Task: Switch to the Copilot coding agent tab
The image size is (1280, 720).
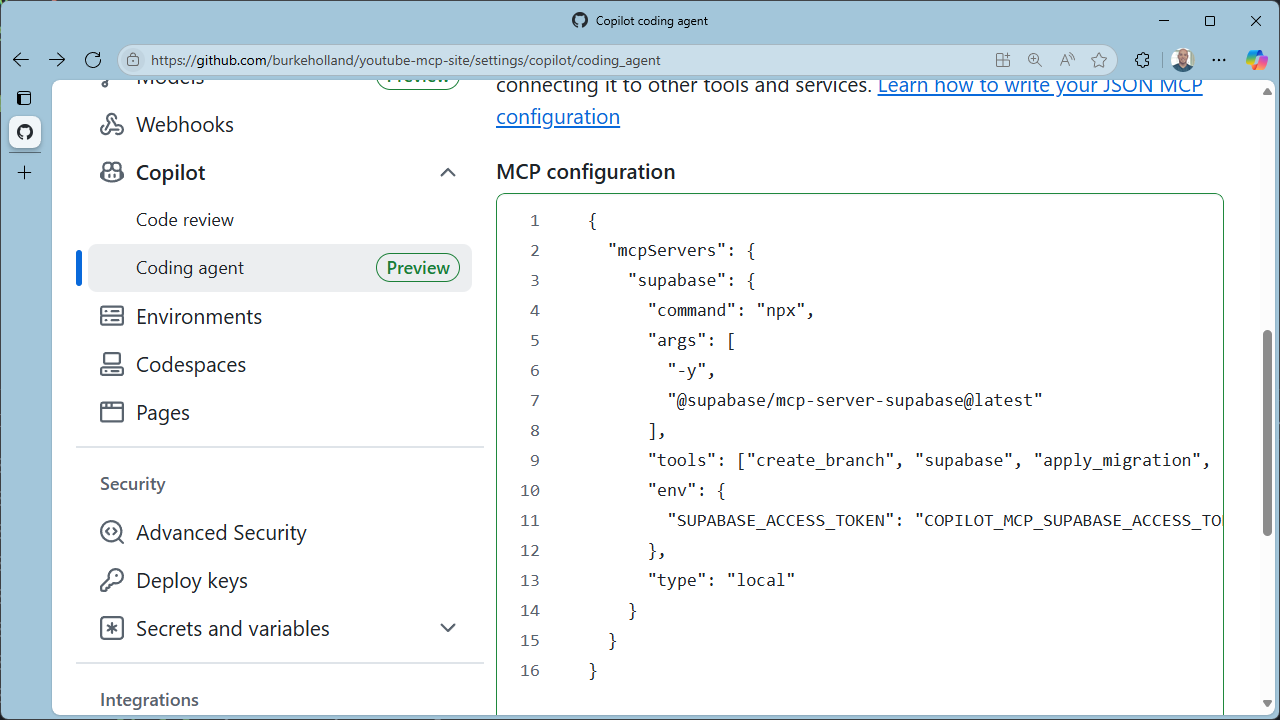Action: pyautogui.click(x=640, y=20)
